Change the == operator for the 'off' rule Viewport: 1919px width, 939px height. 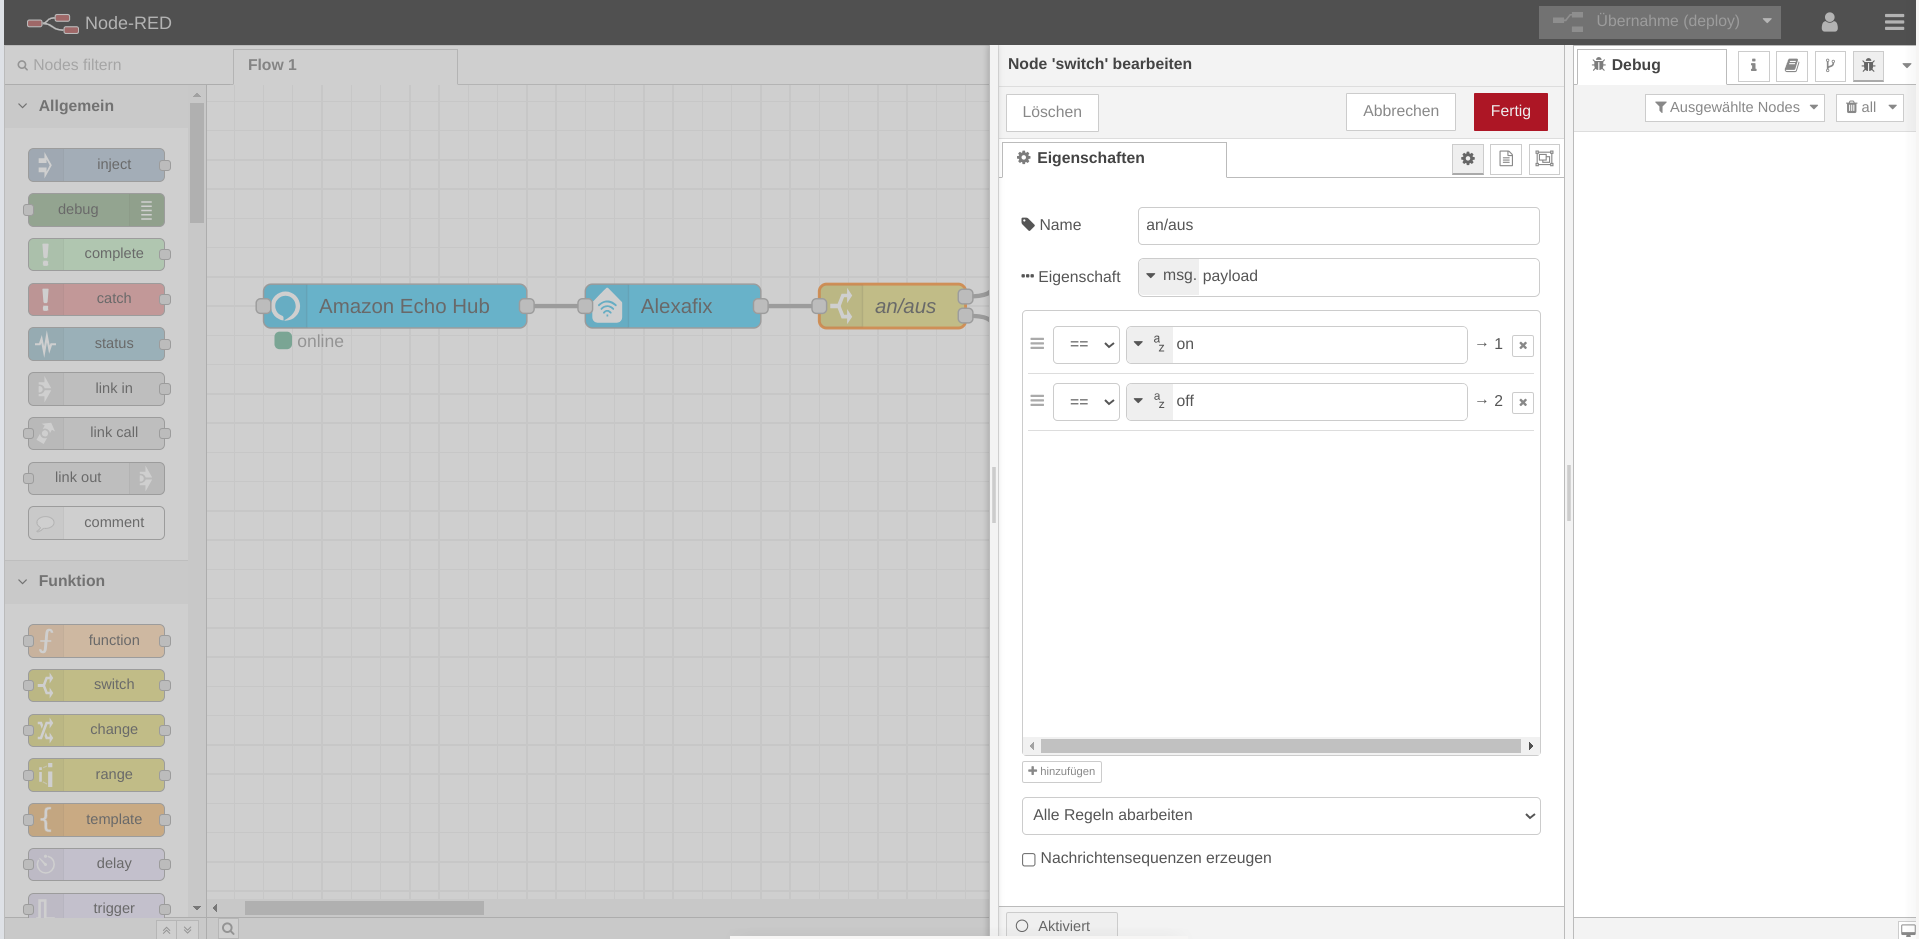pyautogui.click(x=1086, y=402)
